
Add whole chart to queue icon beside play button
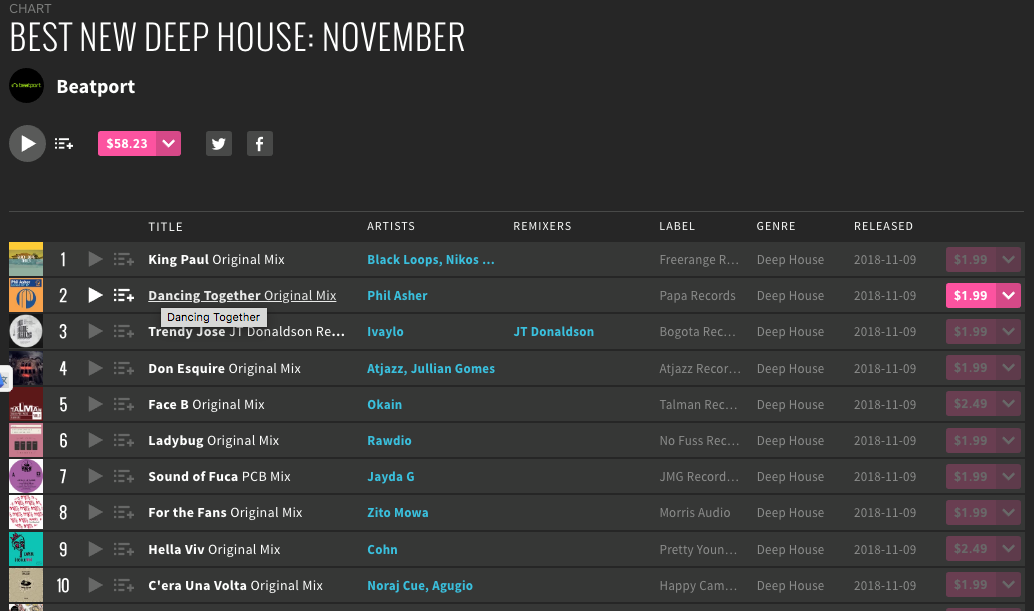pyautogui.click(x=63, y=144)
